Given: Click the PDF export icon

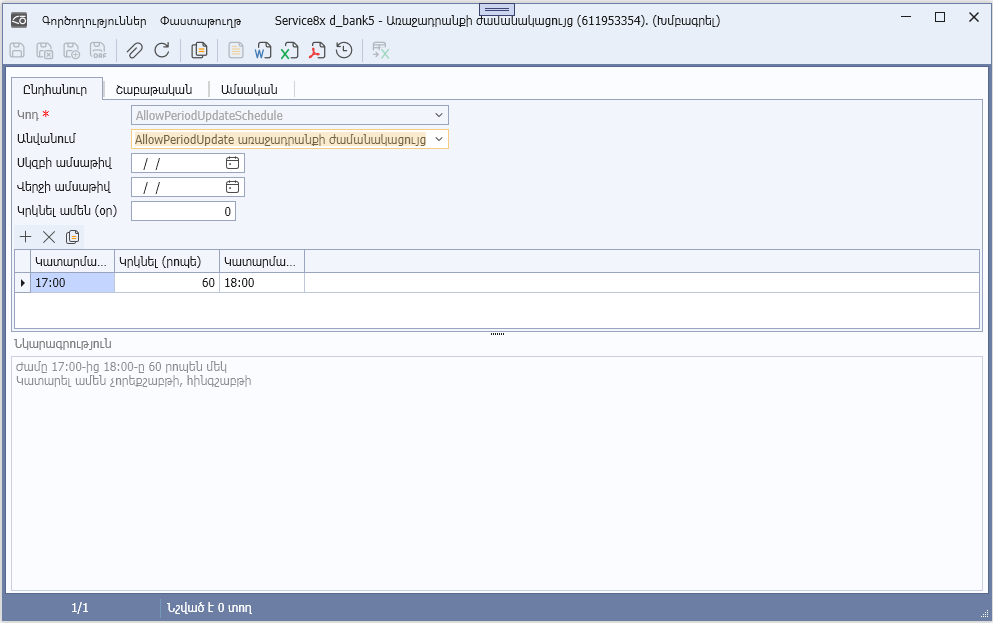Looking at the screenshot, I should 317,50.
